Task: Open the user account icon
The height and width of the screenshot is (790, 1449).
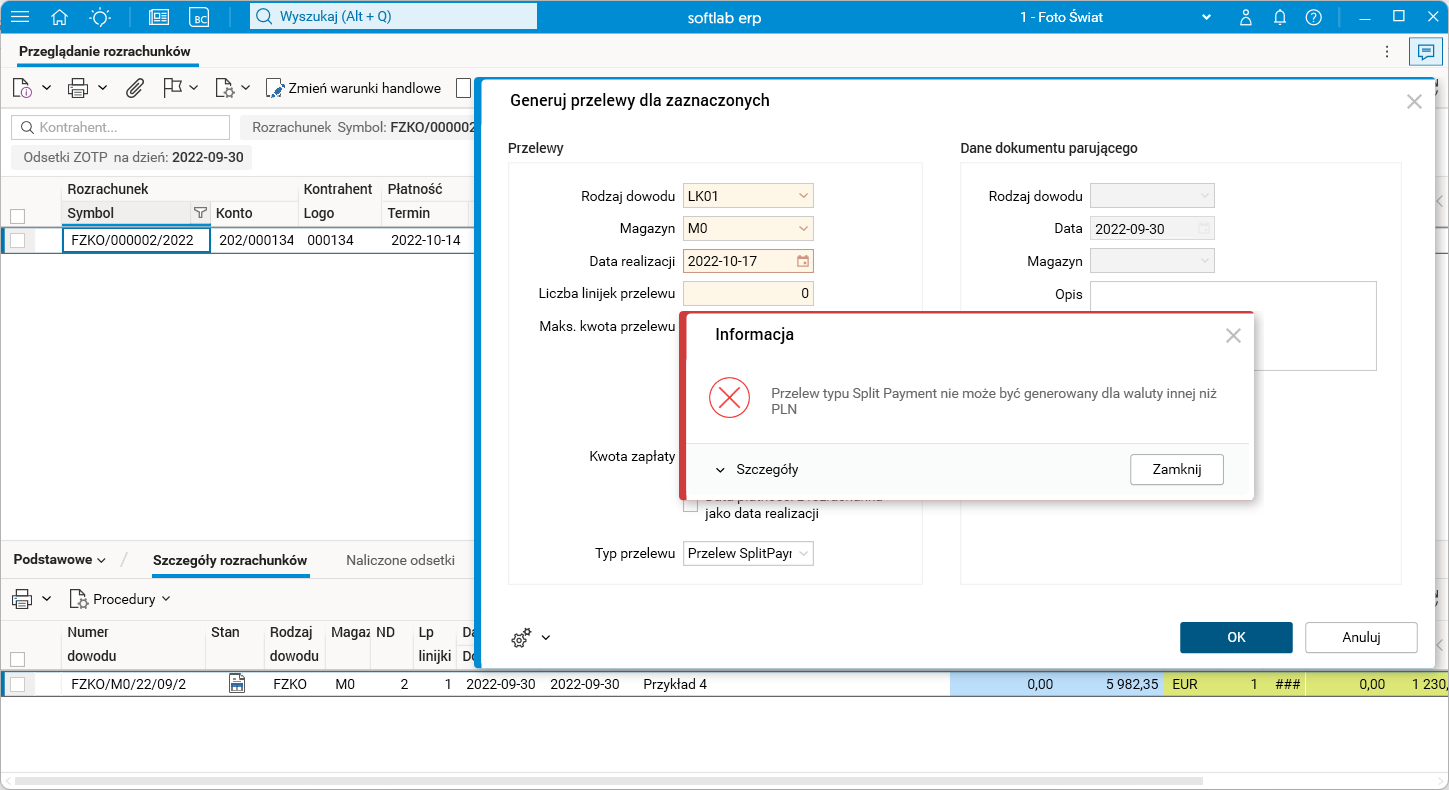Action: [1246, 17]
